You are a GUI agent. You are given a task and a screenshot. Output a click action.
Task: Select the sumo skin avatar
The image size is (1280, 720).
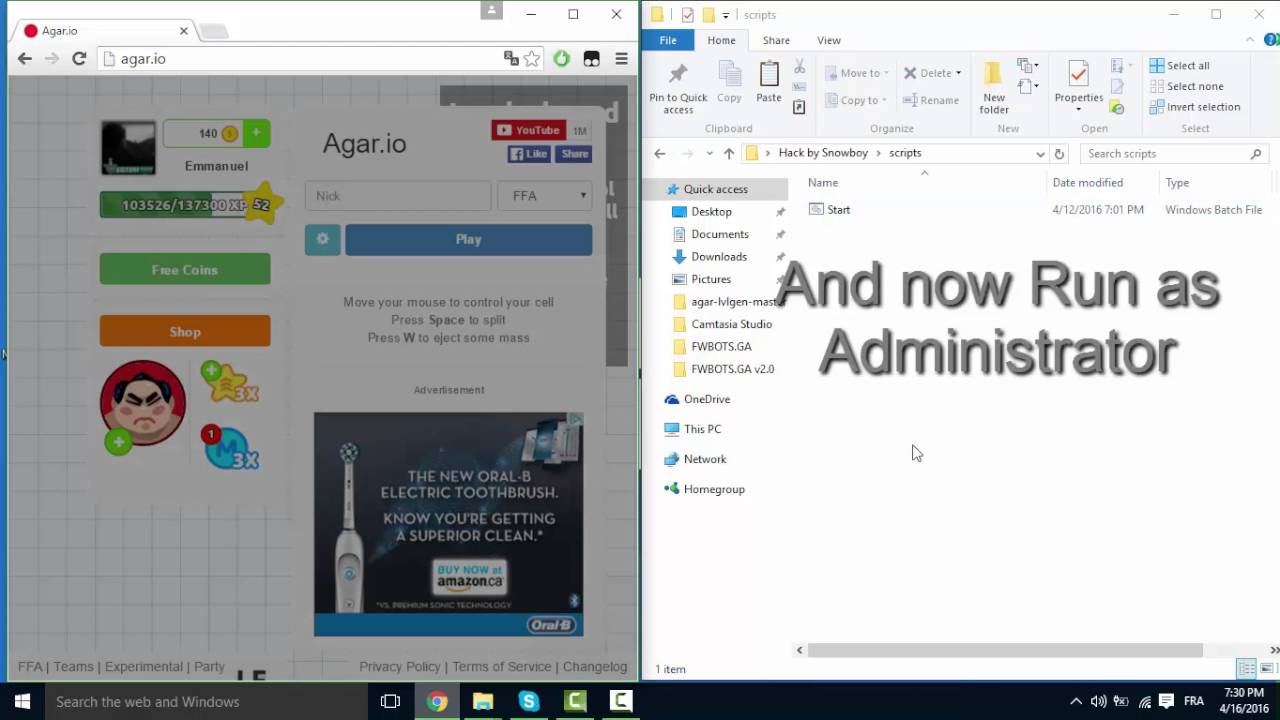(143, 402)
